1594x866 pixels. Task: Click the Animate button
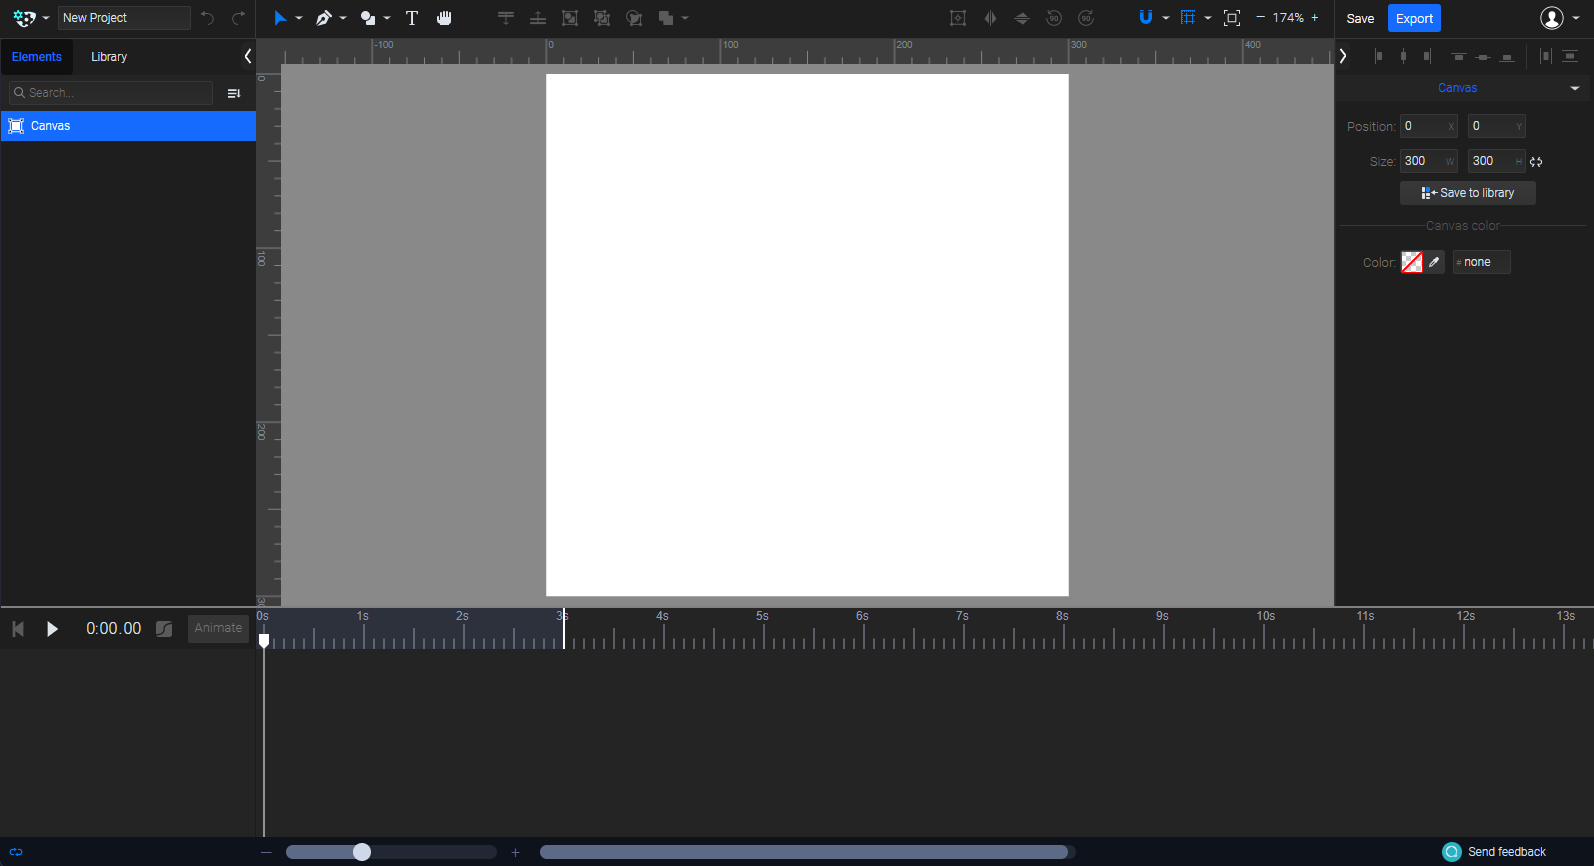click(x=218, y=628)
